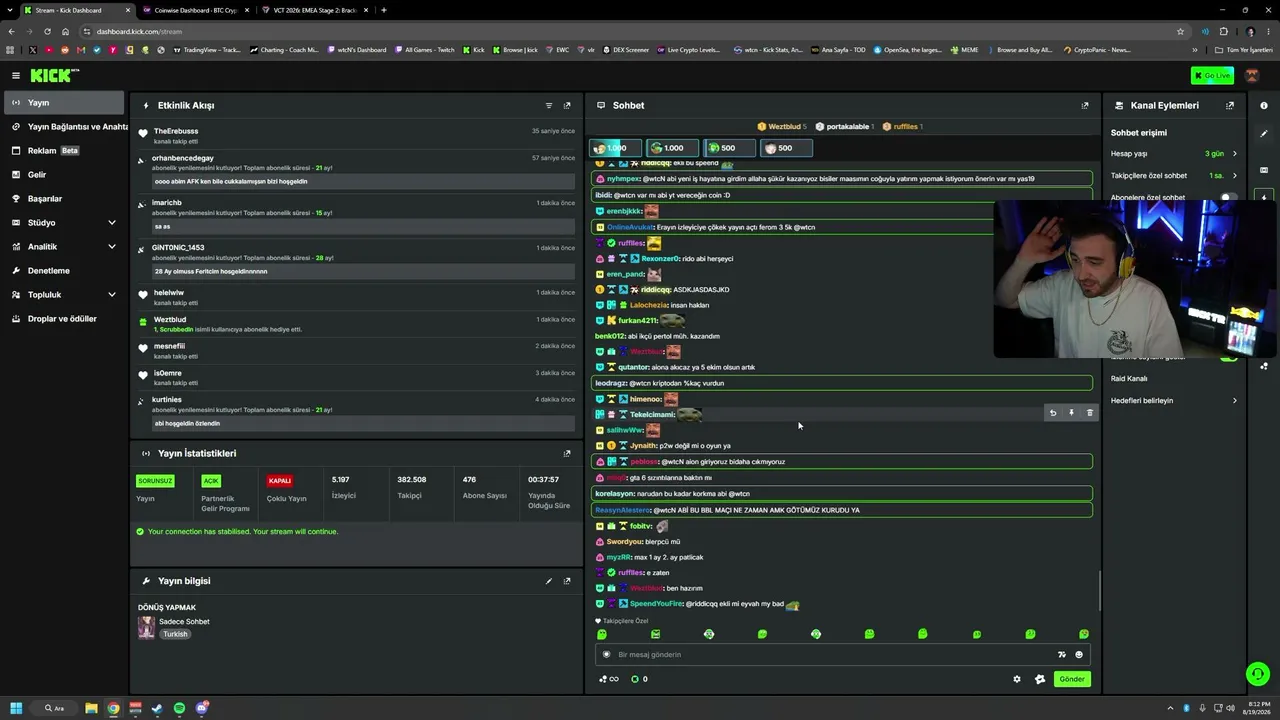The width and height of the screenshot is (1280, 720).
Task: Pop out the Yayın bilgisi panel
Action: coord(567,581)
